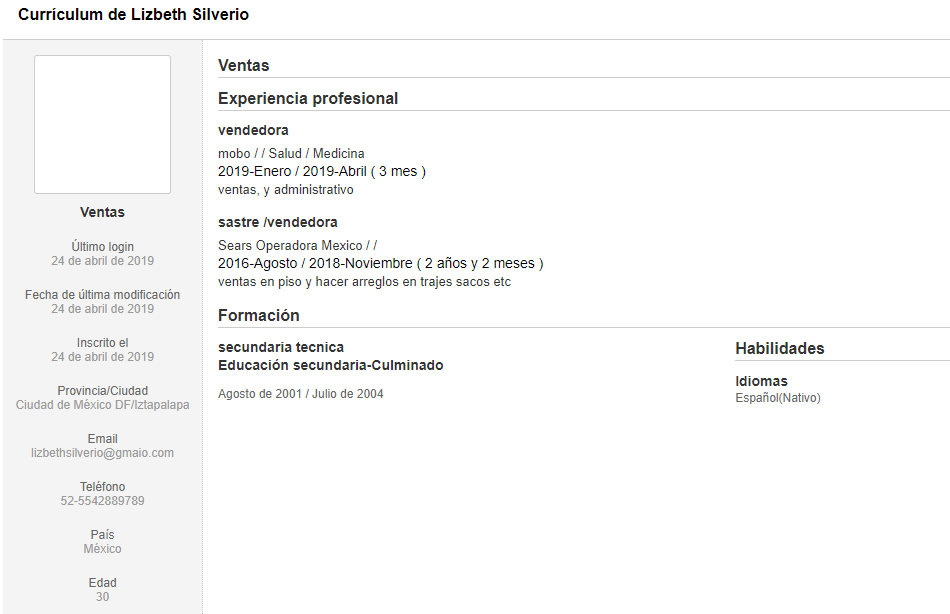Click the 'vendedora' job title
The height and width of the screenshot is (614, 950).
pyautogui.click(x=253, y=130)
